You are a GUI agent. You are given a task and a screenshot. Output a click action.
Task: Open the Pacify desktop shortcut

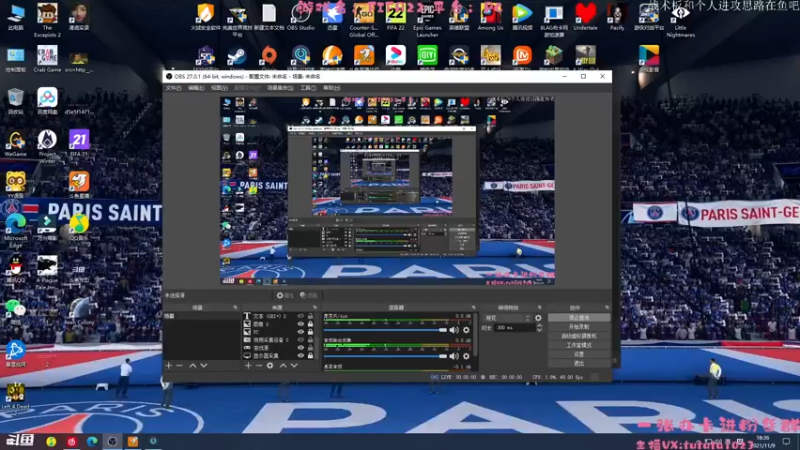[617, 17]
